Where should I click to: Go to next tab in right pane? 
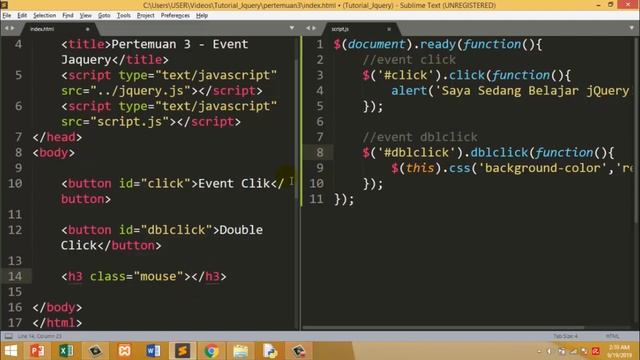314,28
